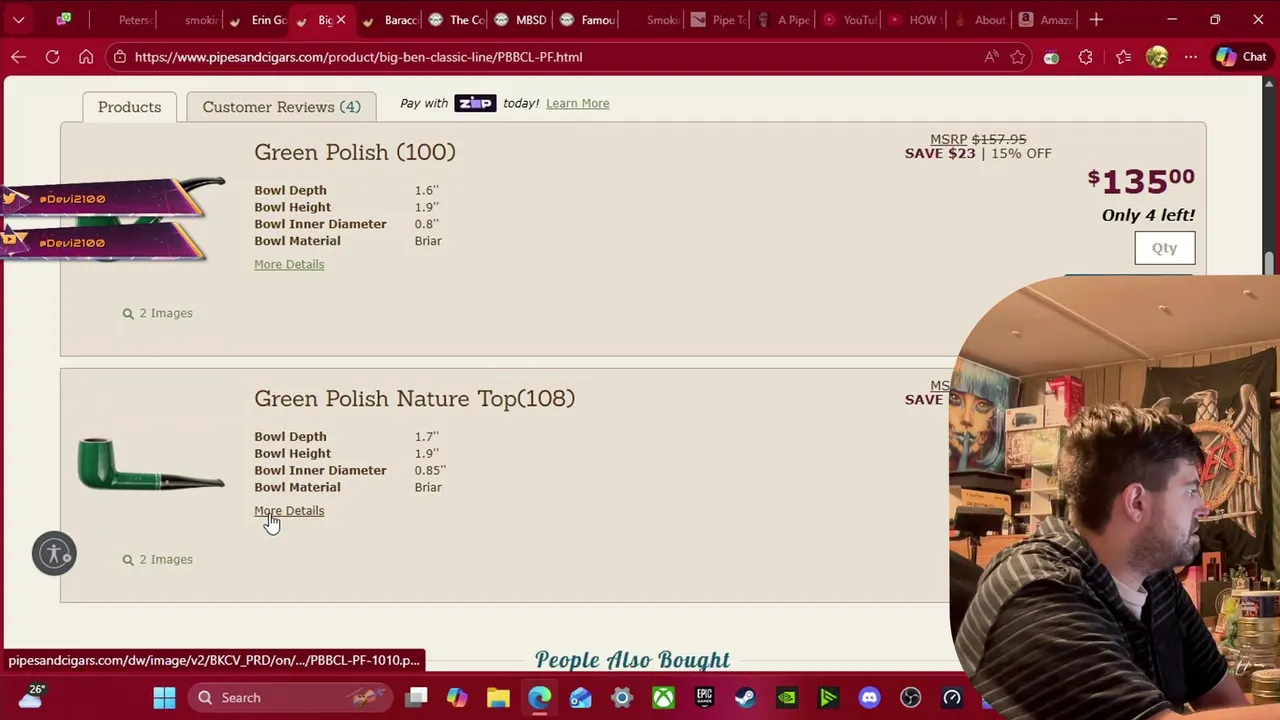Switch to the Peterson tab
The width and height of the screenshot is (1280, 720).
coord(125,20)
